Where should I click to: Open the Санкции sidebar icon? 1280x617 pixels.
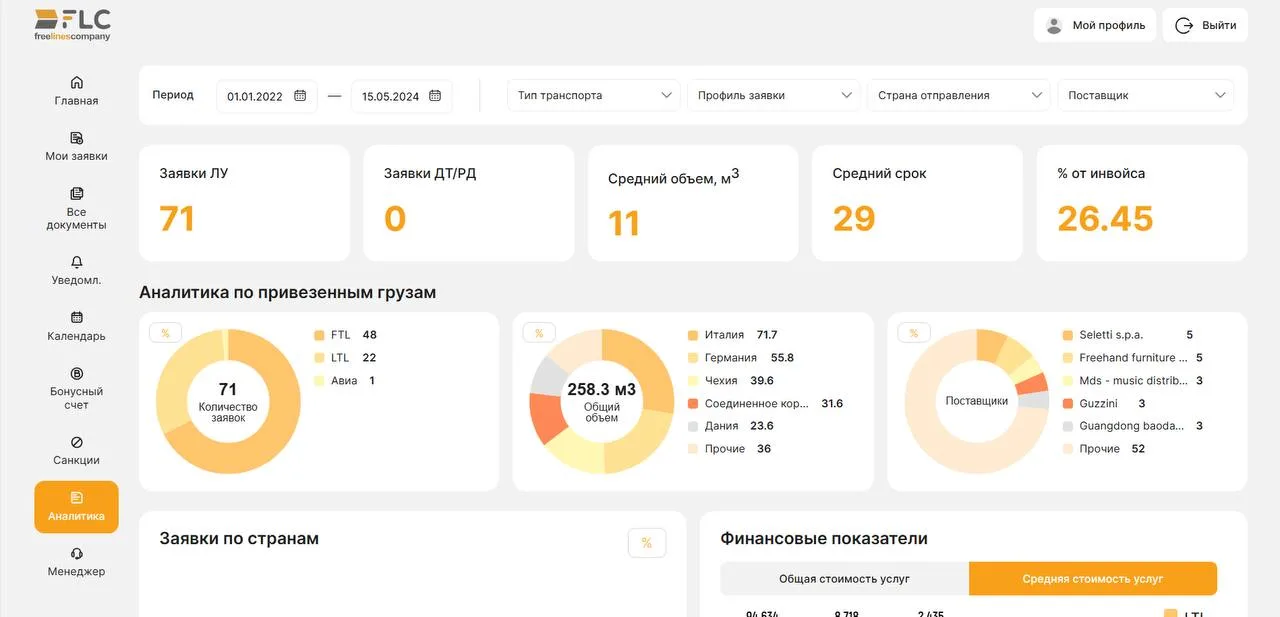[77, 442]
